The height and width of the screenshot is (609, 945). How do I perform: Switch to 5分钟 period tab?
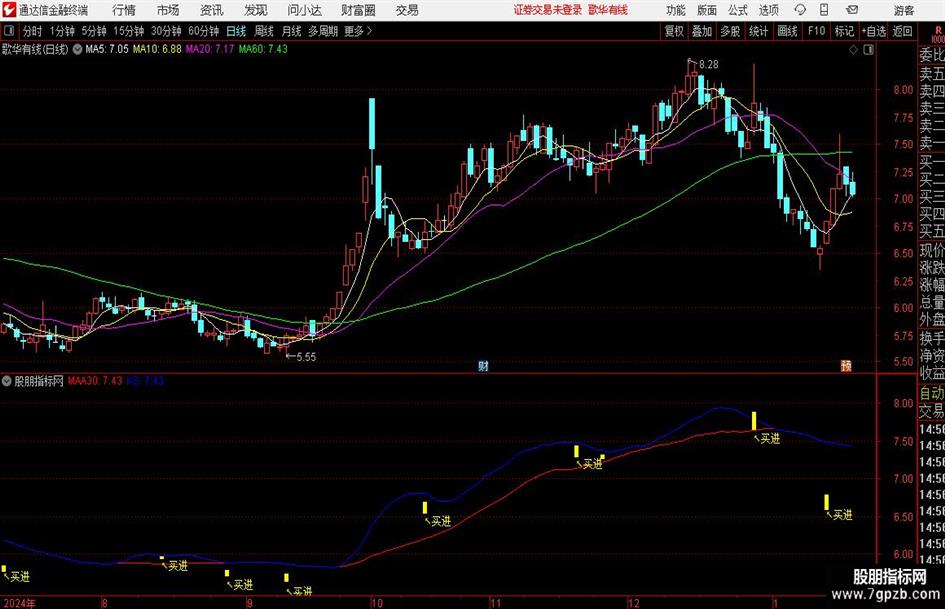(x=94, y=31)
